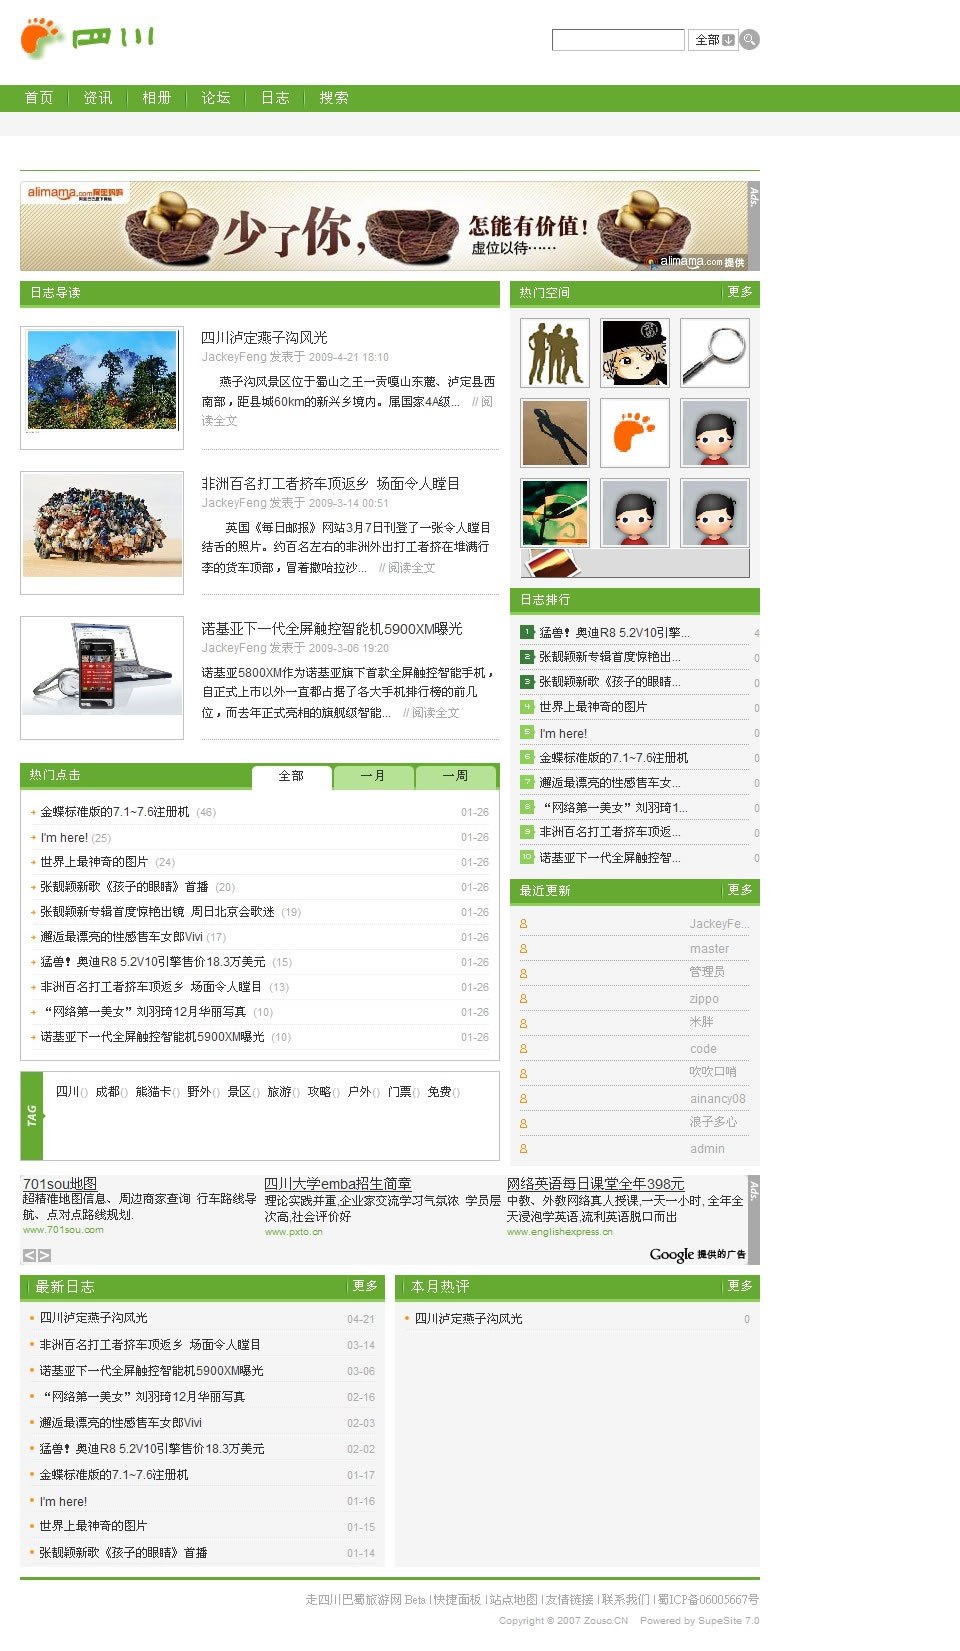
Task: Click 更多 in 最新日志 header
Action: pos(365,1286)
